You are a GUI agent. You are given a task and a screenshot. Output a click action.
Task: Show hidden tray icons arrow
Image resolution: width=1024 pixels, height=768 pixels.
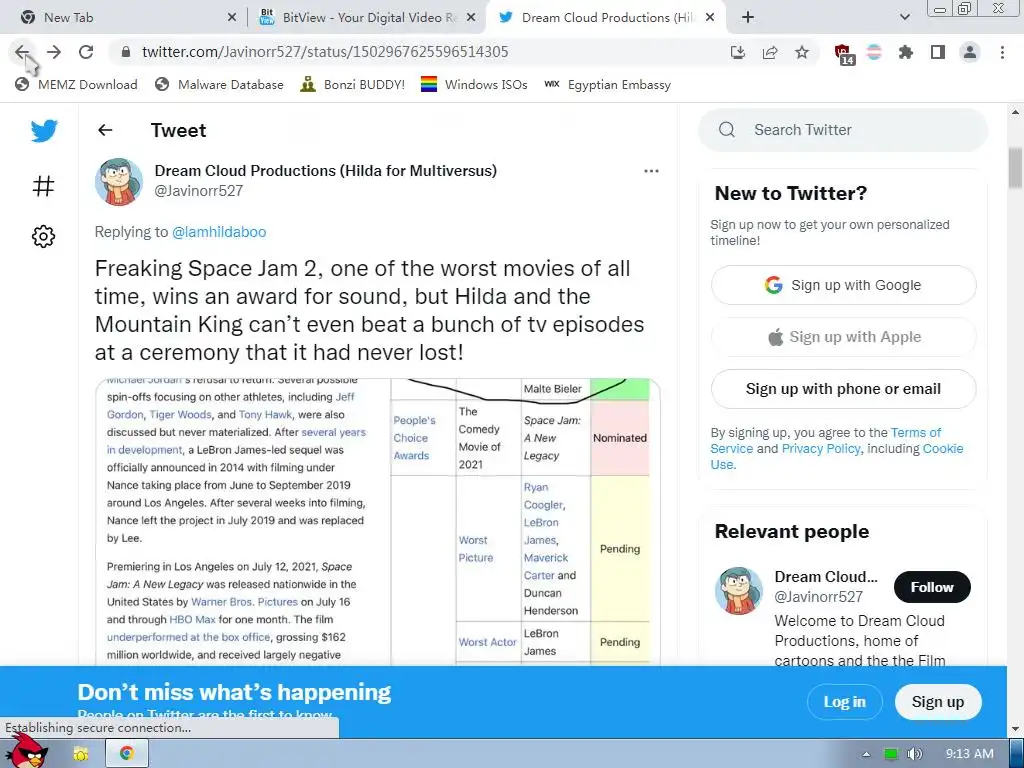pos(866,754)
